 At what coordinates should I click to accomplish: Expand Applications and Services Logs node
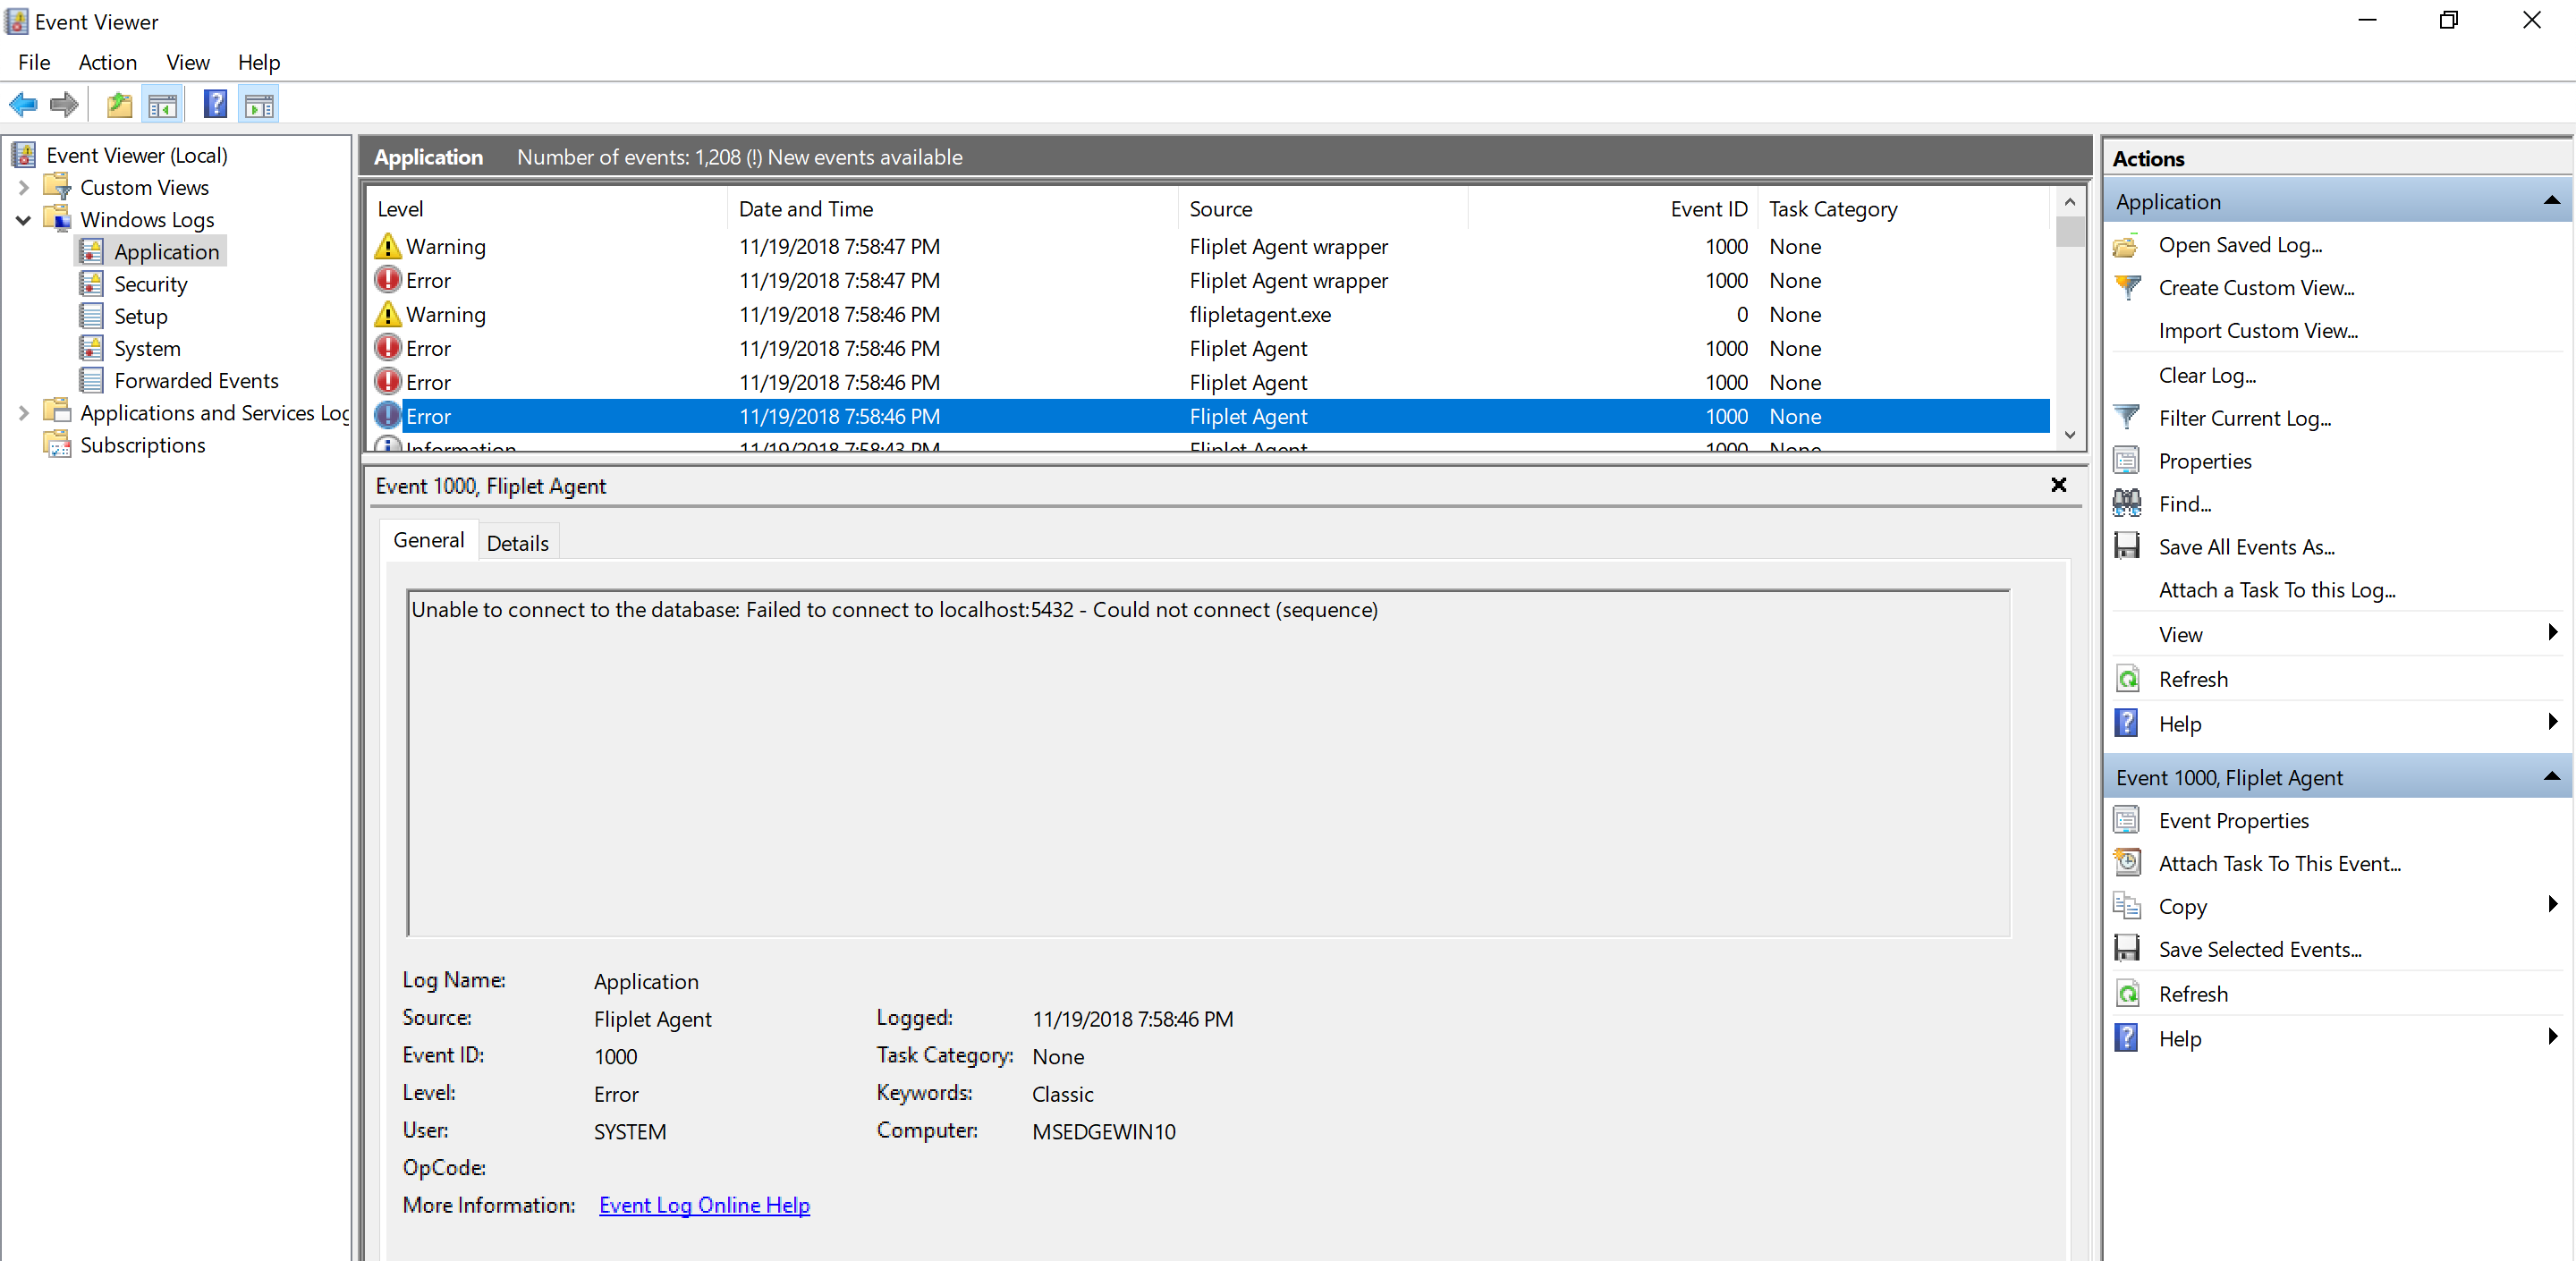point(24,413)
